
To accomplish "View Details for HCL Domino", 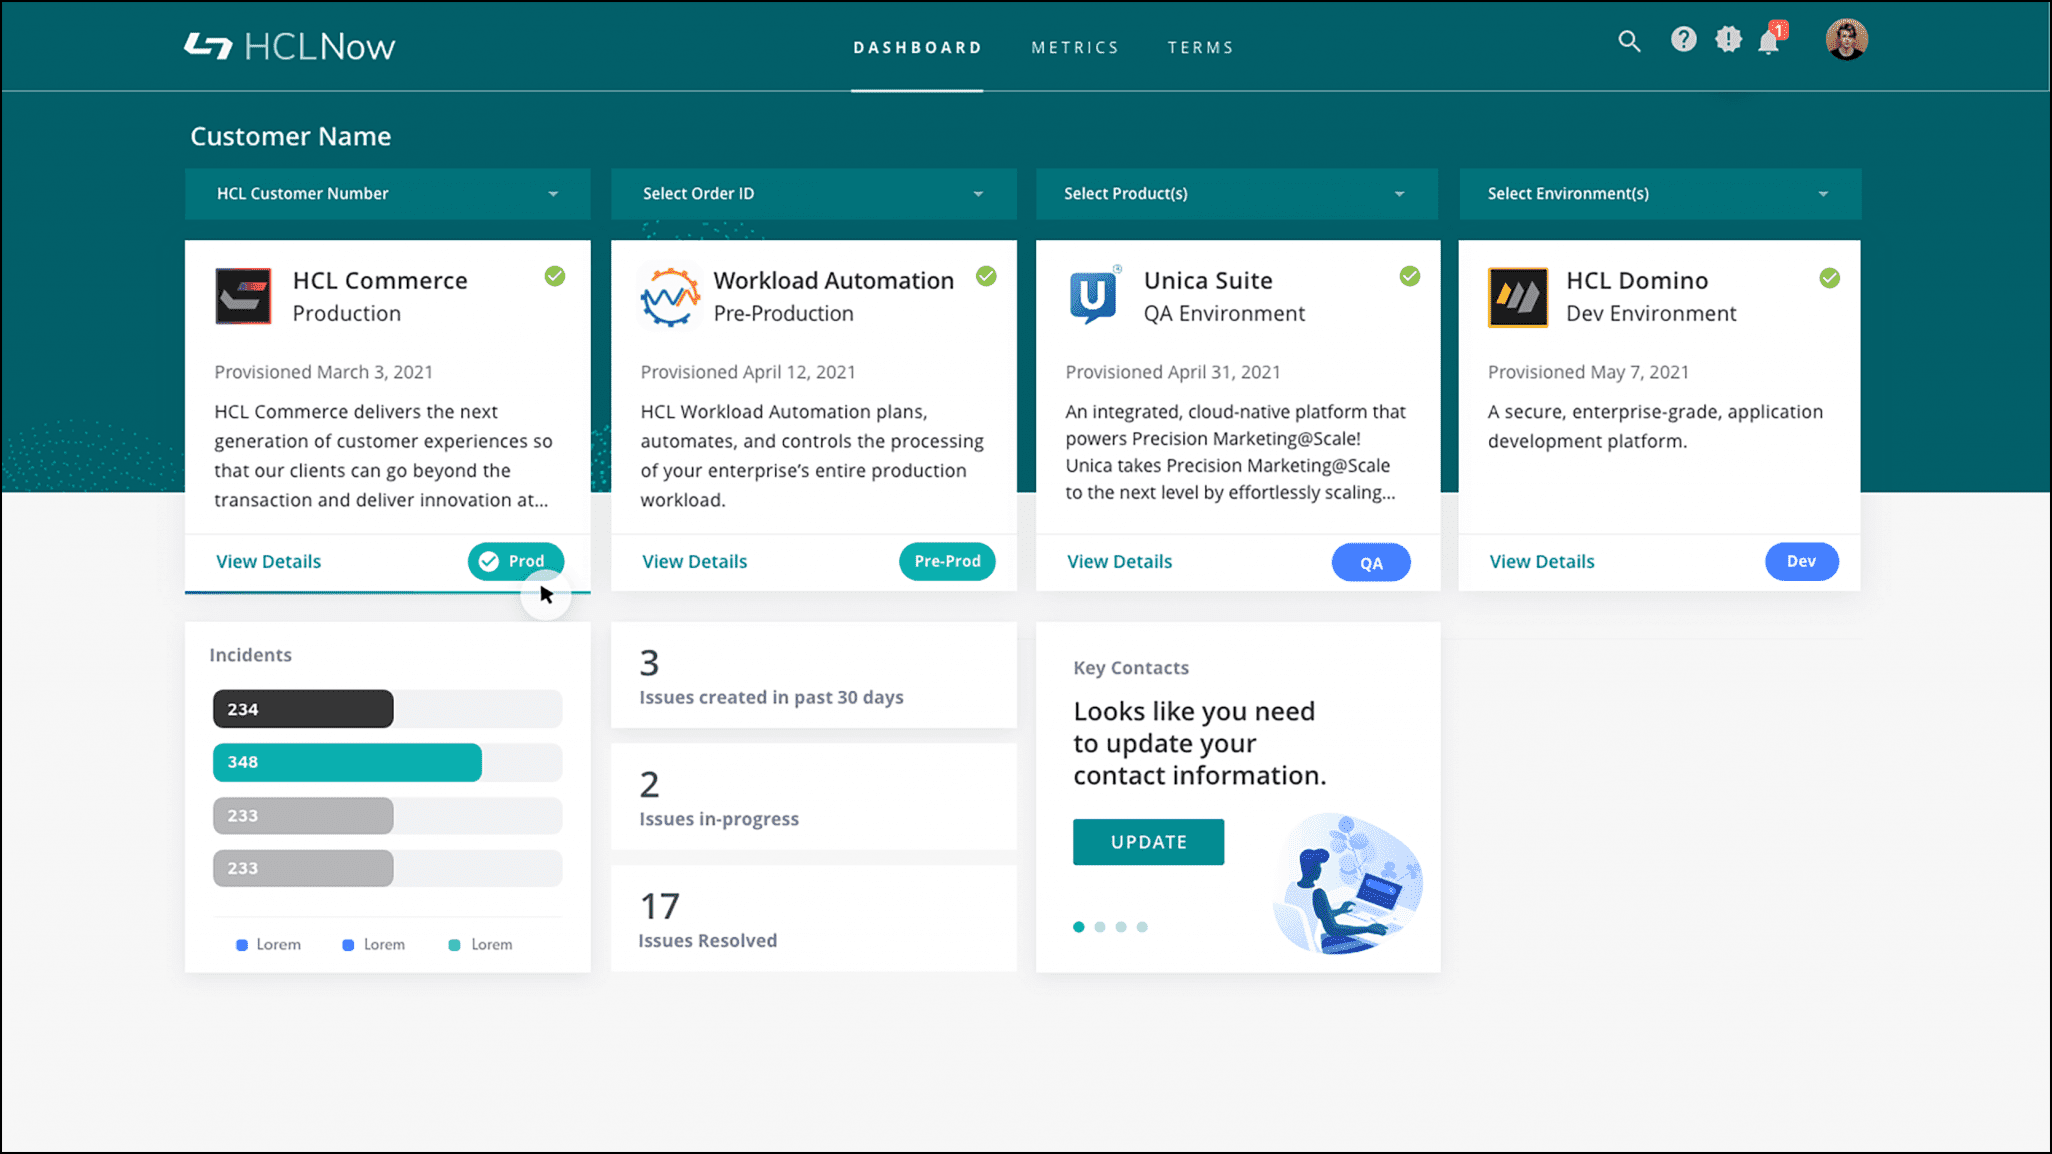I will tap(1541, 561).
